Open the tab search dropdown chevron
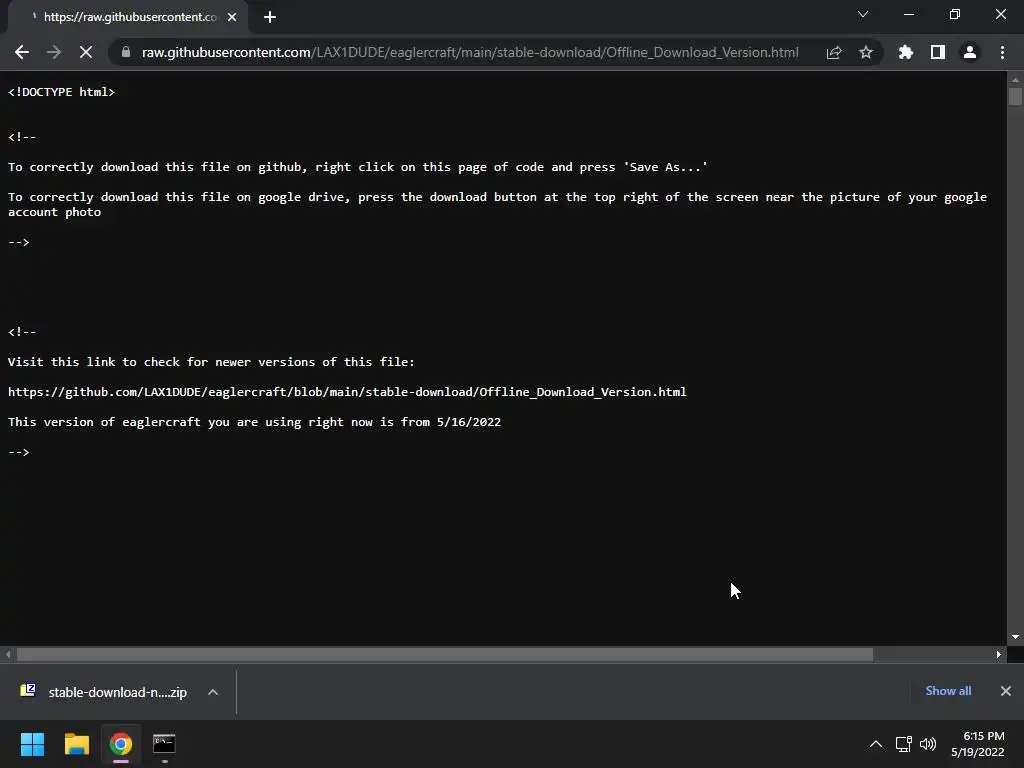 (x=863, y=14)
